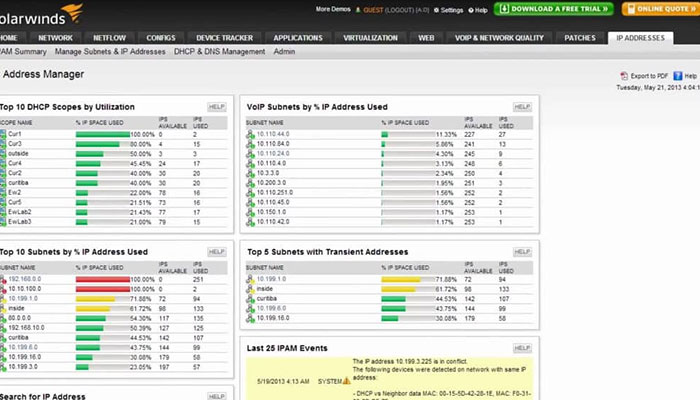Screen dimensions: 700x400
Task: Click the SolarWinds logo flame
Action: coord(73,12)
